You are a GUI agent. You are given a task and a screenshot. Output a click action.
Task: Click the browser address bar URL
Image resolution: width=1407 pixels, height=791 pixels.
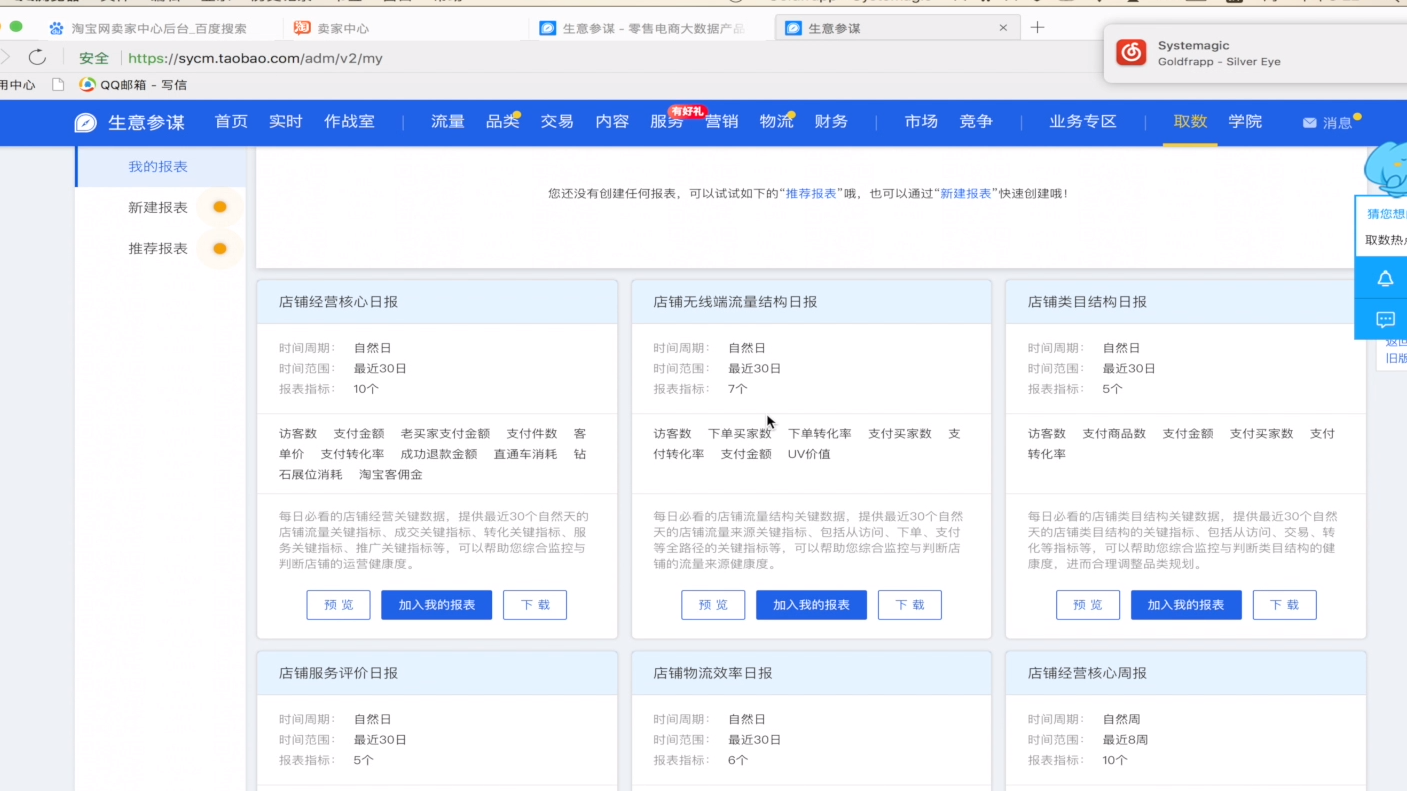tap(256, 58)
